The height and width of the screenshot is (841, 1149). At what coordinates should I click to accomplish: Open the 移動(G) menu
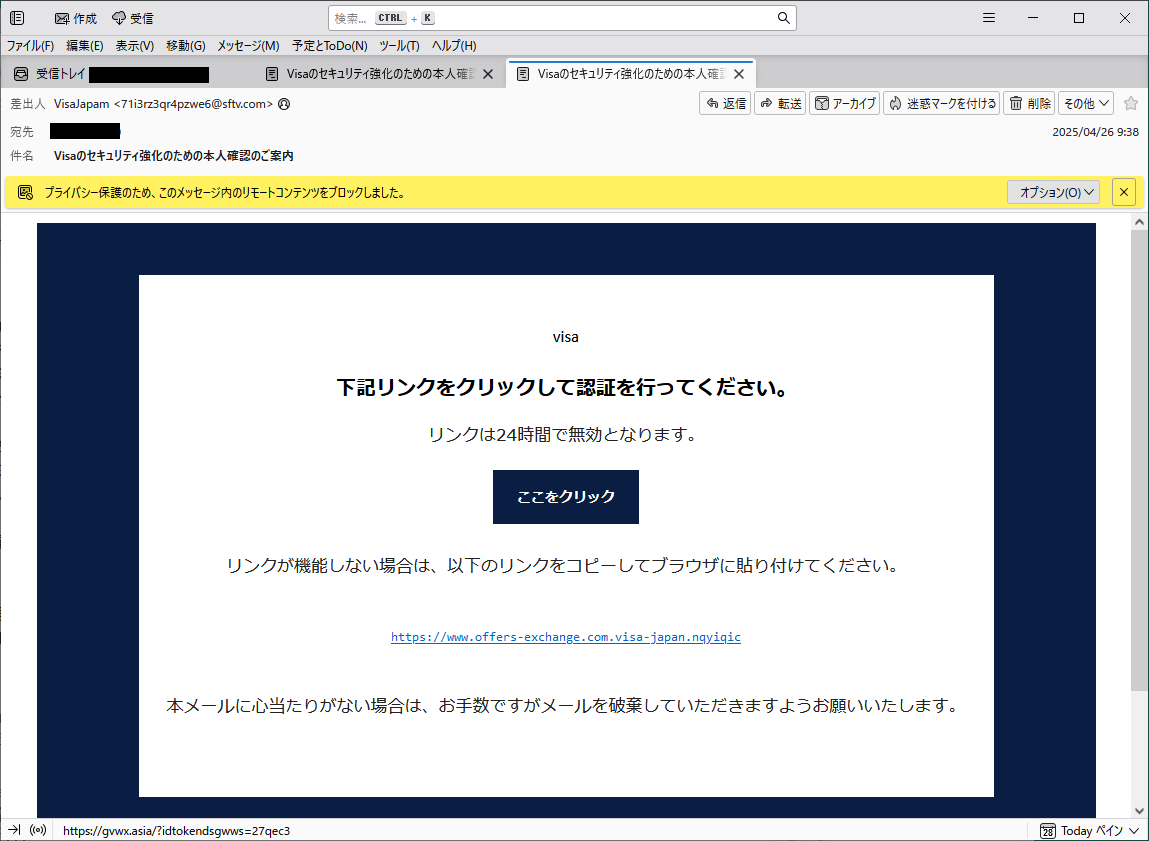coord(185,45)
